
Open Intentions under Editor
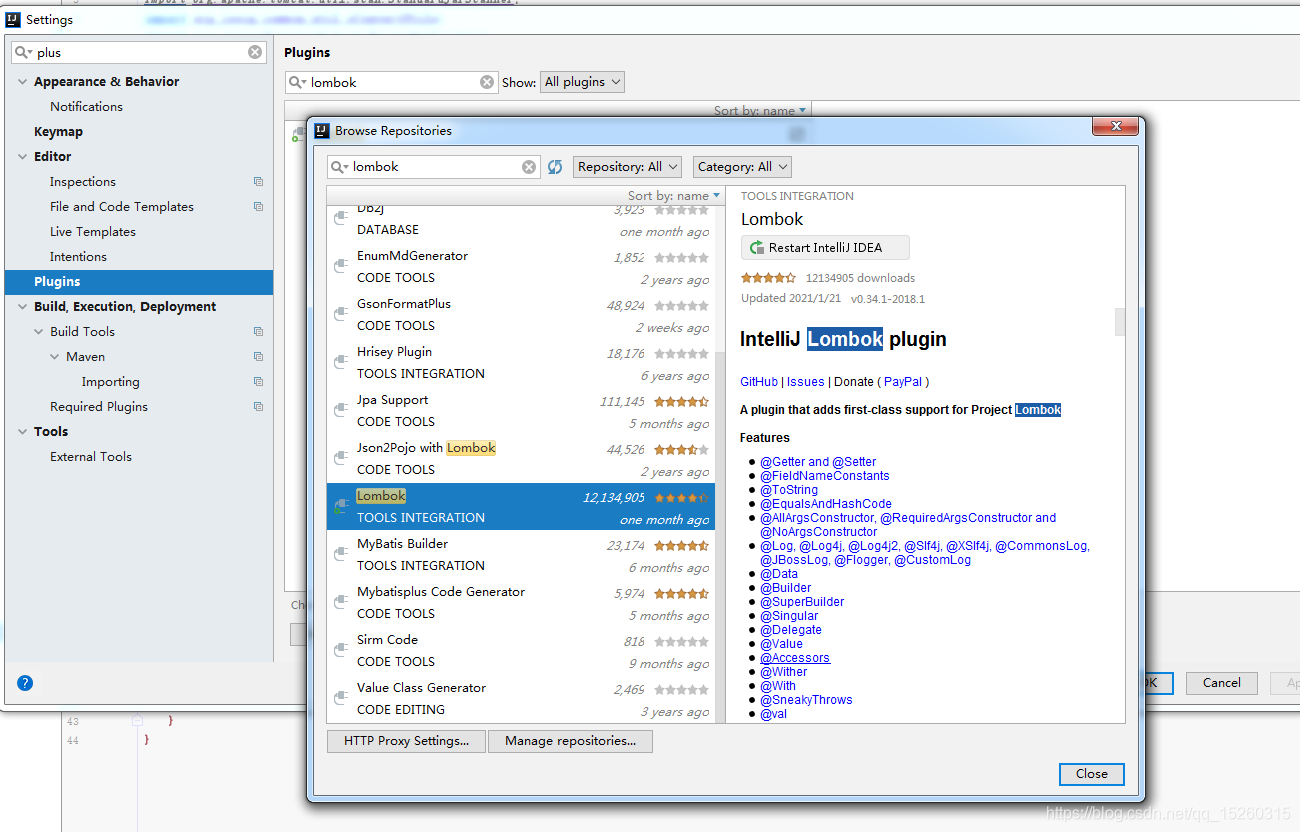(x=78, y=257)
